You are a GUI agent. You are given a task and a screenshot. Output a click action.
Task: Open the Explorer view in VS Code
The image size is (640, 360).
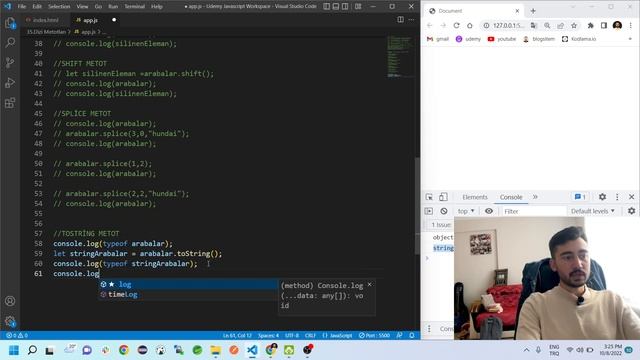pyautogui.click(x=10, y=23)
